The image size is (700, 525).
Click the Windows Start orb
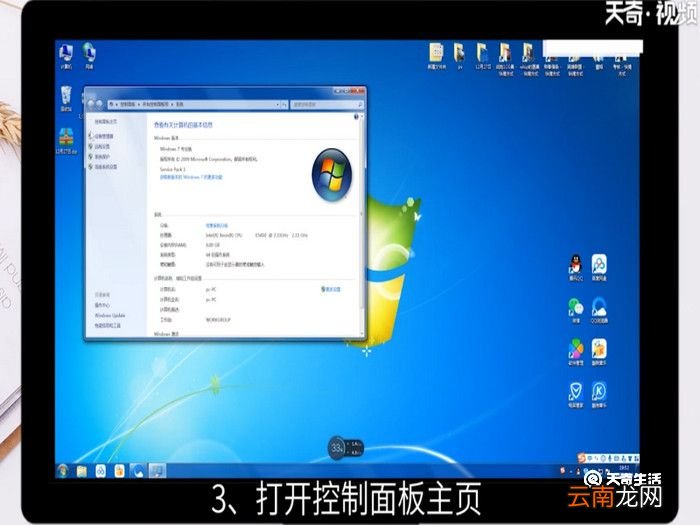click(x=62, y=471)
